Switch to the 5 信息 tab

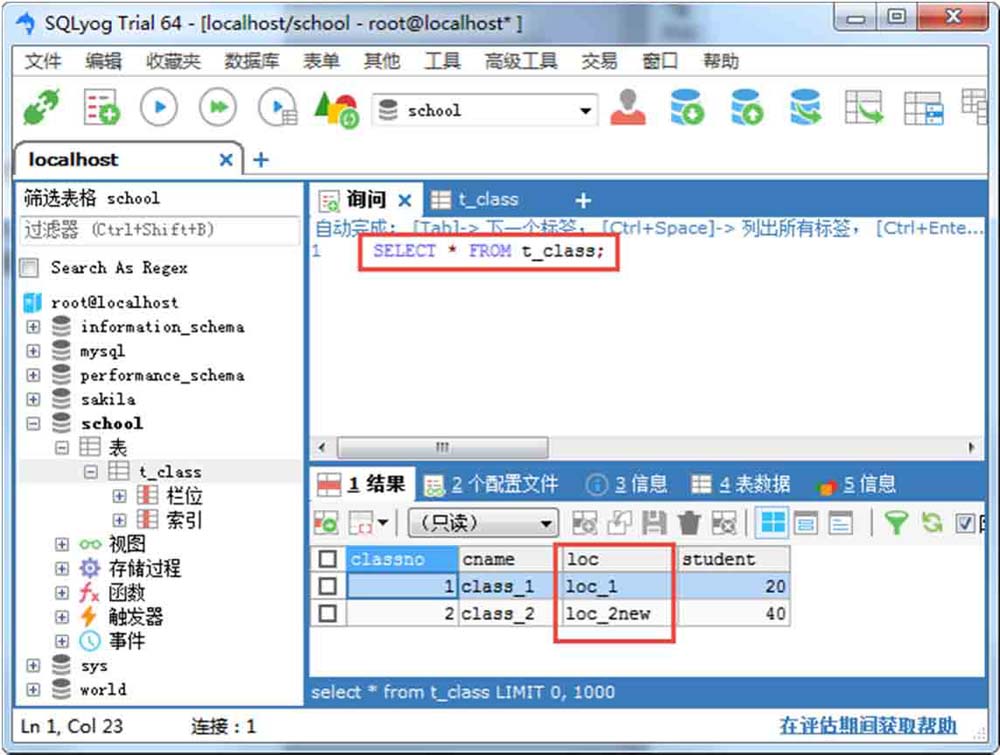(x=857, y=485)
